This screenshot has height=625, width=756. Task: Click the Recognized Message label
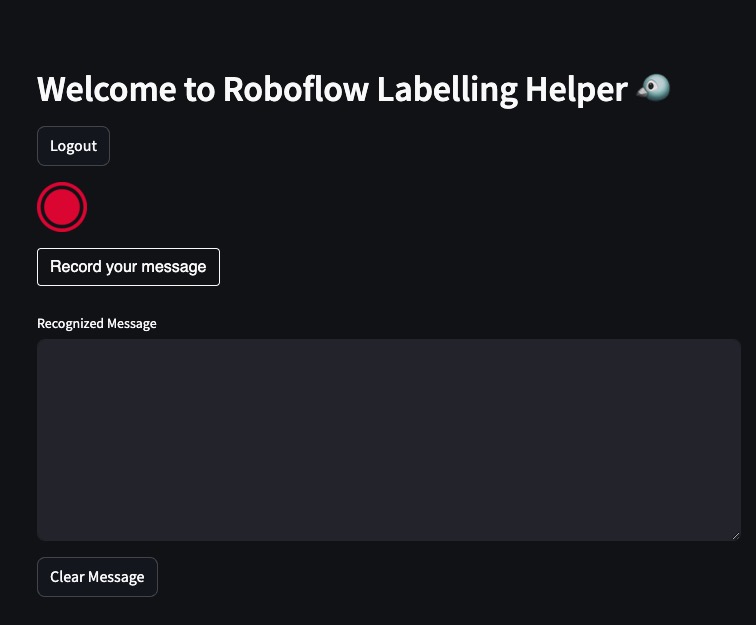[97, 323]
